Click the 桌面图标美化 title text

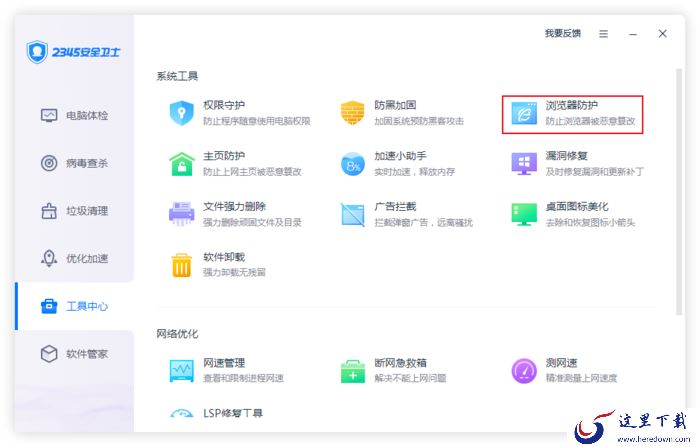(x=577, y=207)
